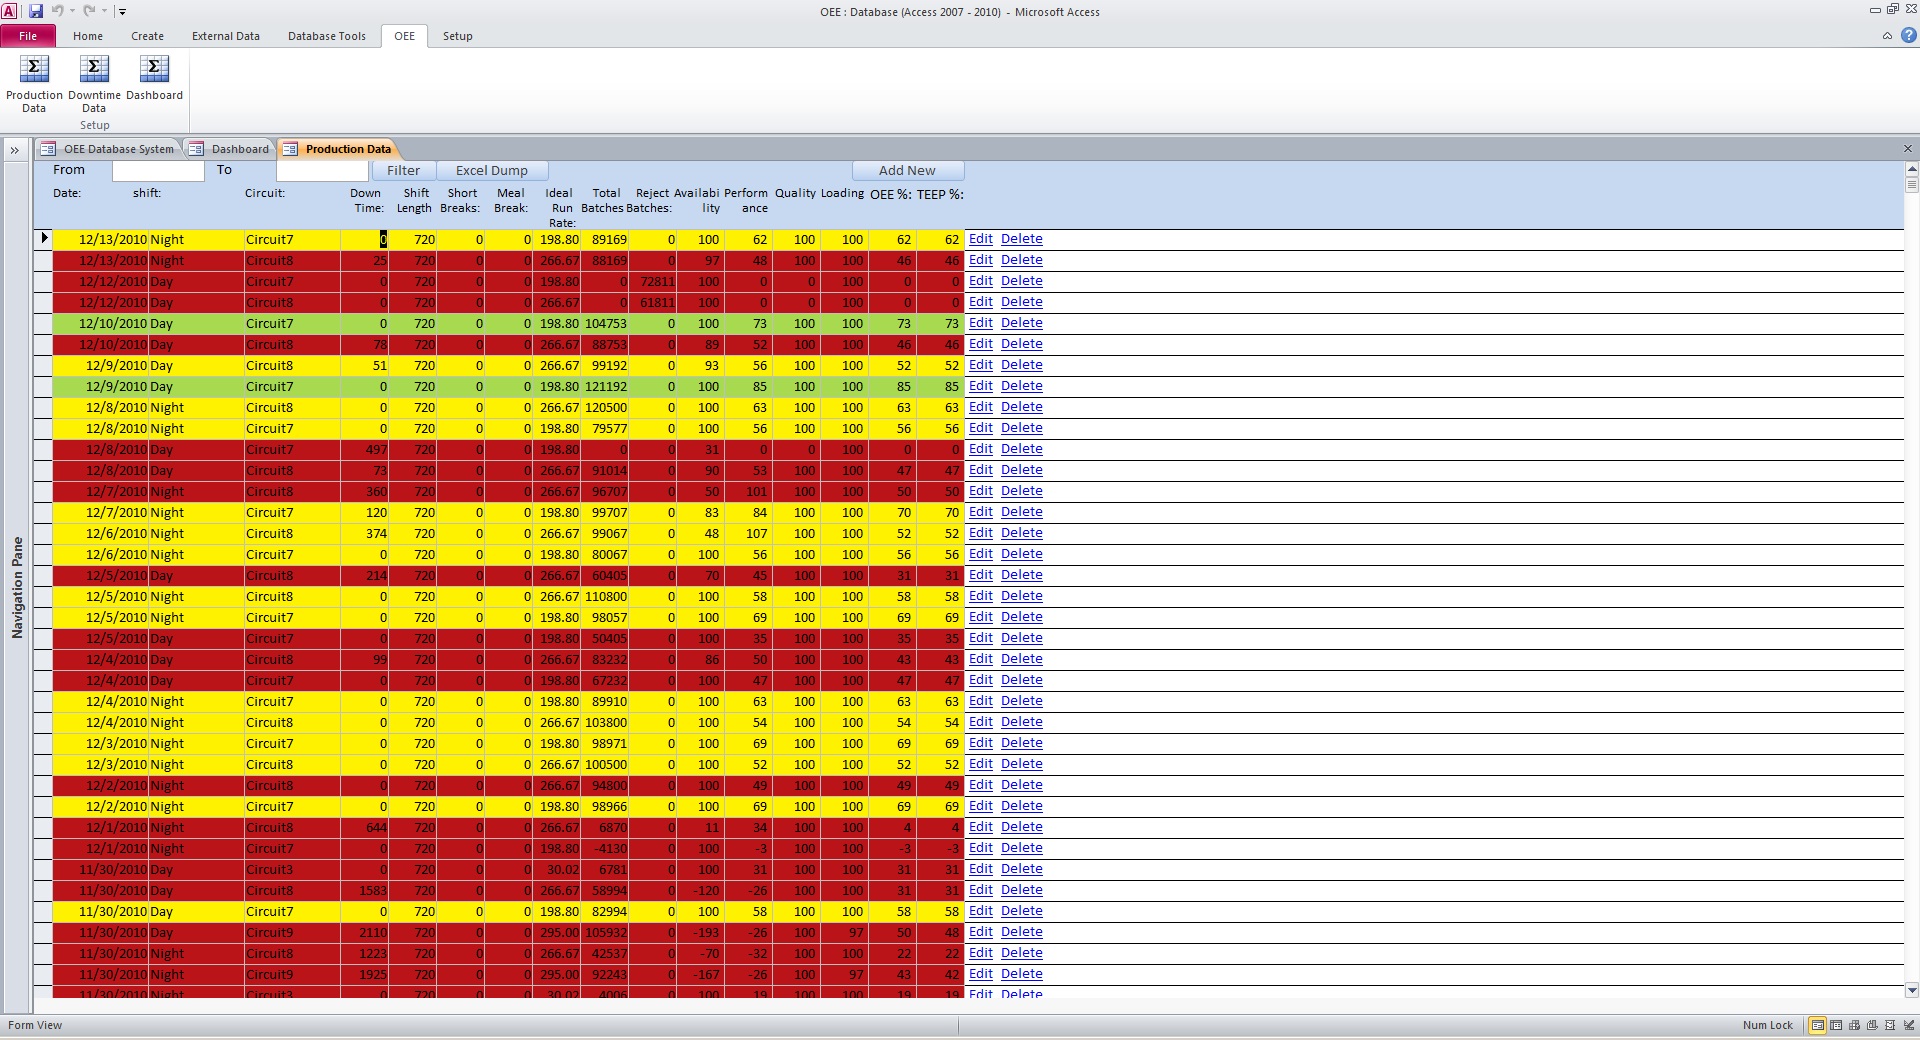Open the Setup ribbon tab
Image resolution: width=1920 pixels, height=1040 pixels.
(x=457, y=36)
